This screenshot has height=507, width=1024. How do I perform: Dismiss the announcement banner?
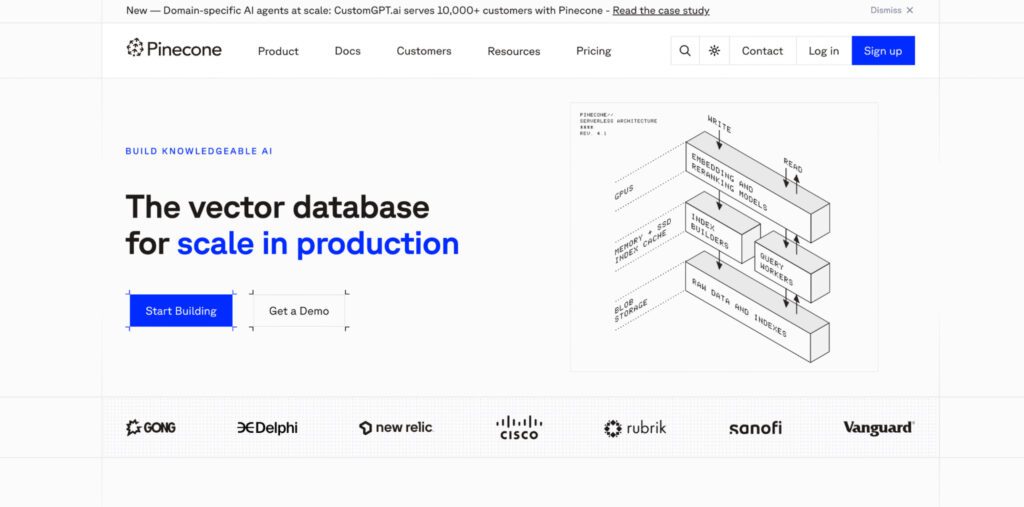tap(891, 10)
